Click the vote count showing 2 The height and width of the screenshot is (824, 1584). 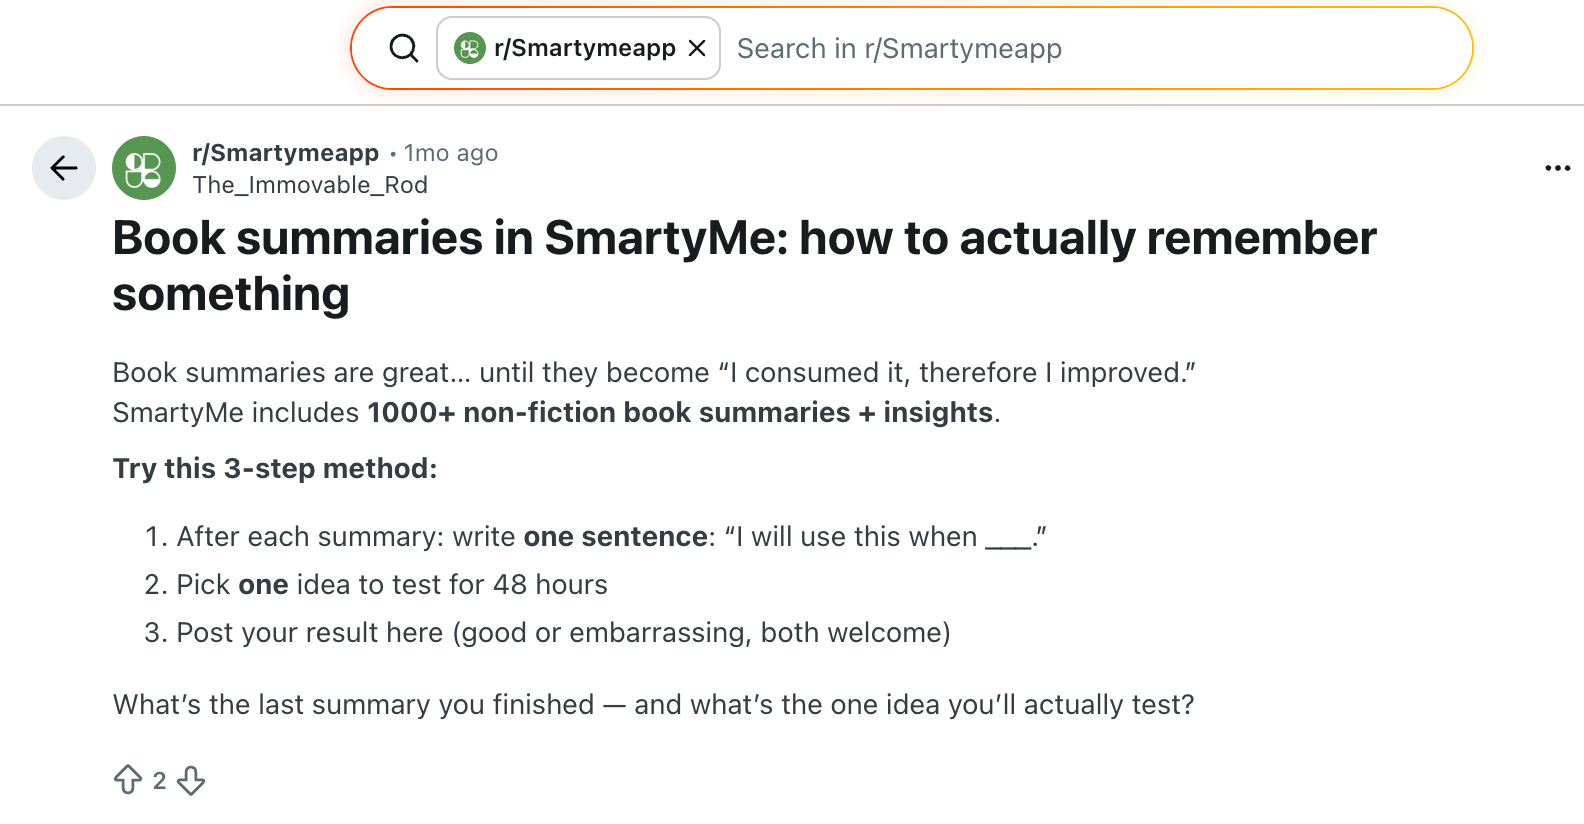tap(159, 780)
